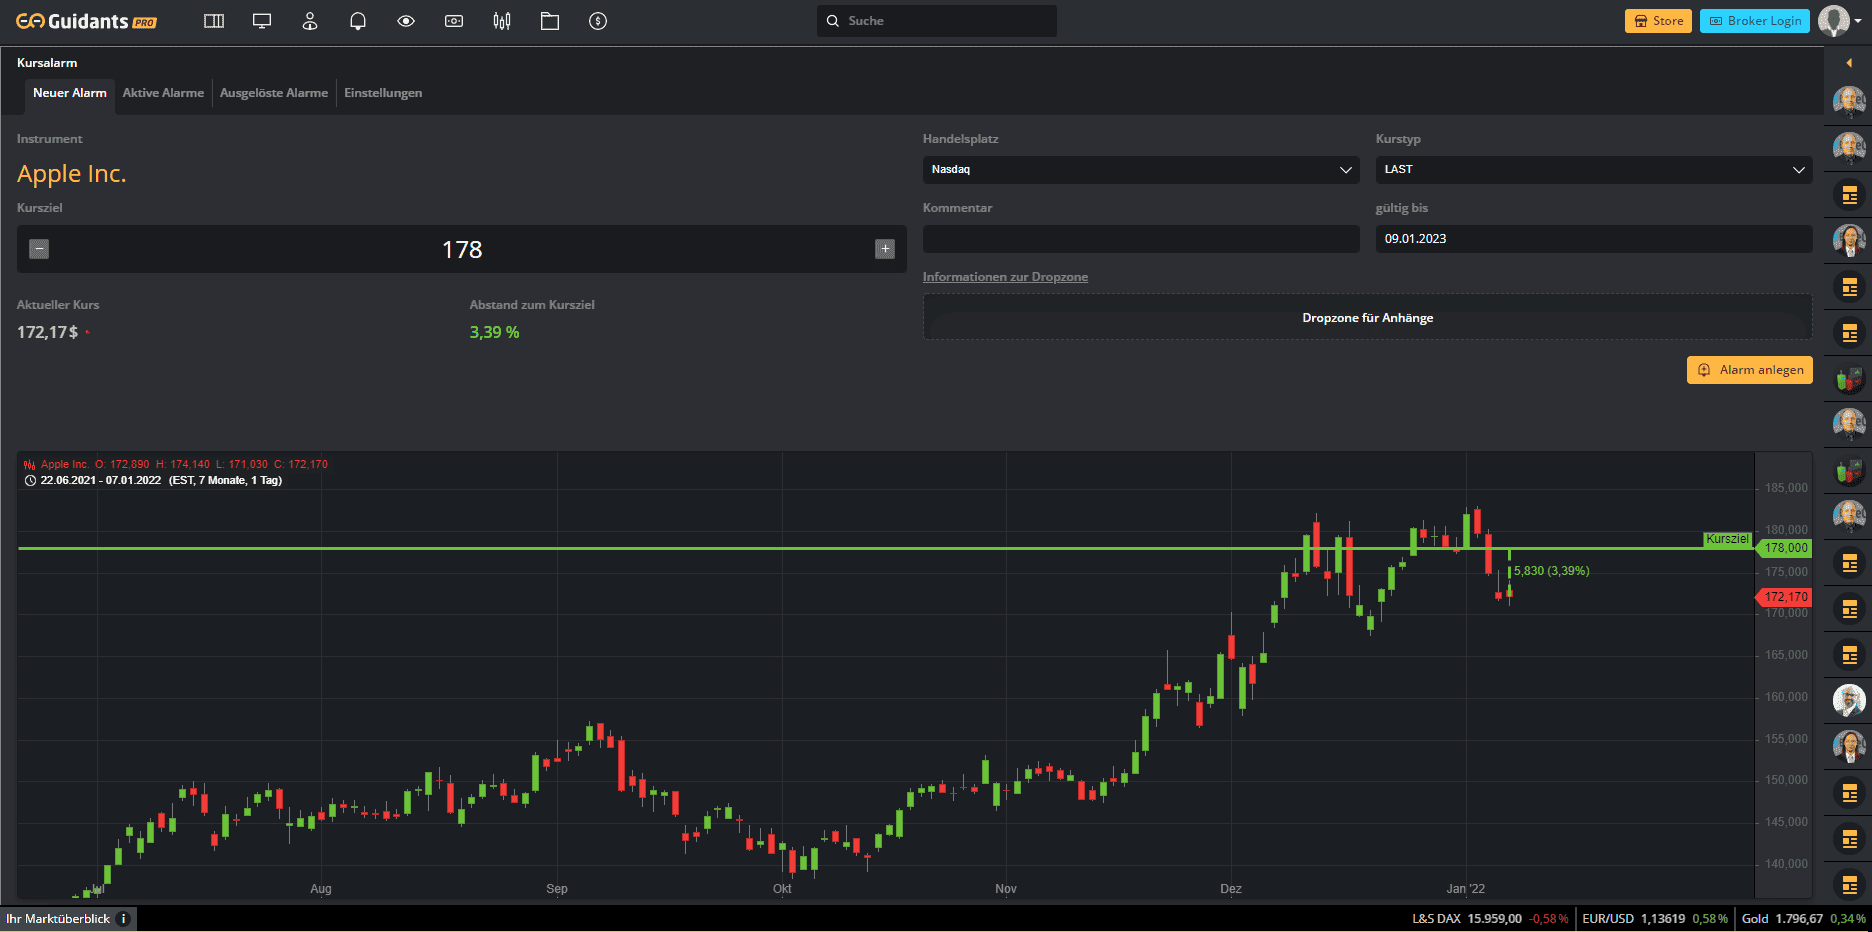The image size is (1872, 932).
Task: Open the bell alarm icon in the top bar
Action: point(358,21)
